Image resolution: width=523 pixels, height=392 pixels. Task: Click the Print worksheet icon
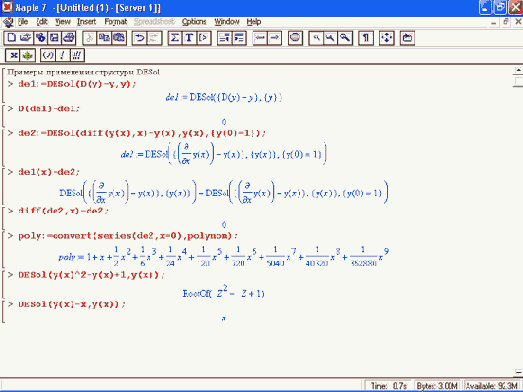pos(69,38)
